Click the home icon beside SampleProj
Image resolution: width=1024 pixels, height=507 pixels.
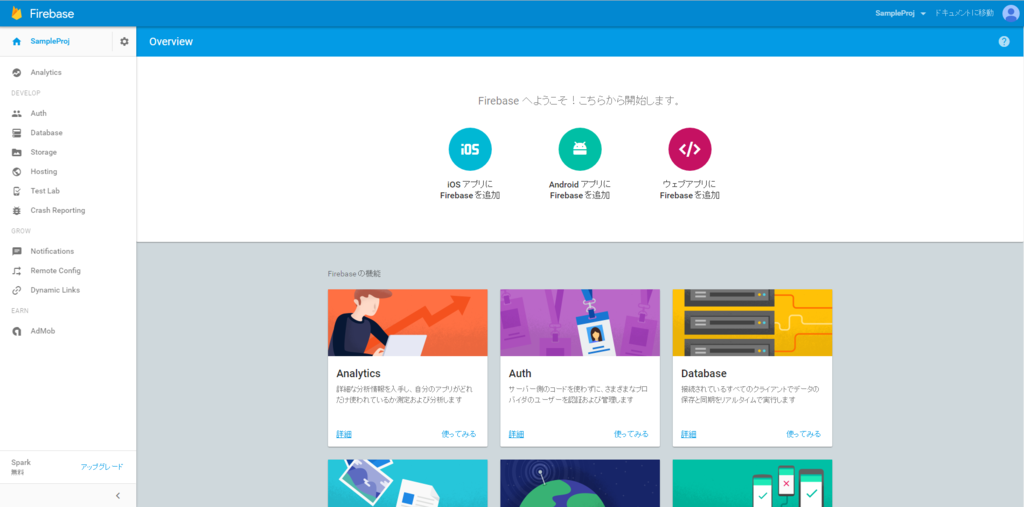[x=17, y=41]
